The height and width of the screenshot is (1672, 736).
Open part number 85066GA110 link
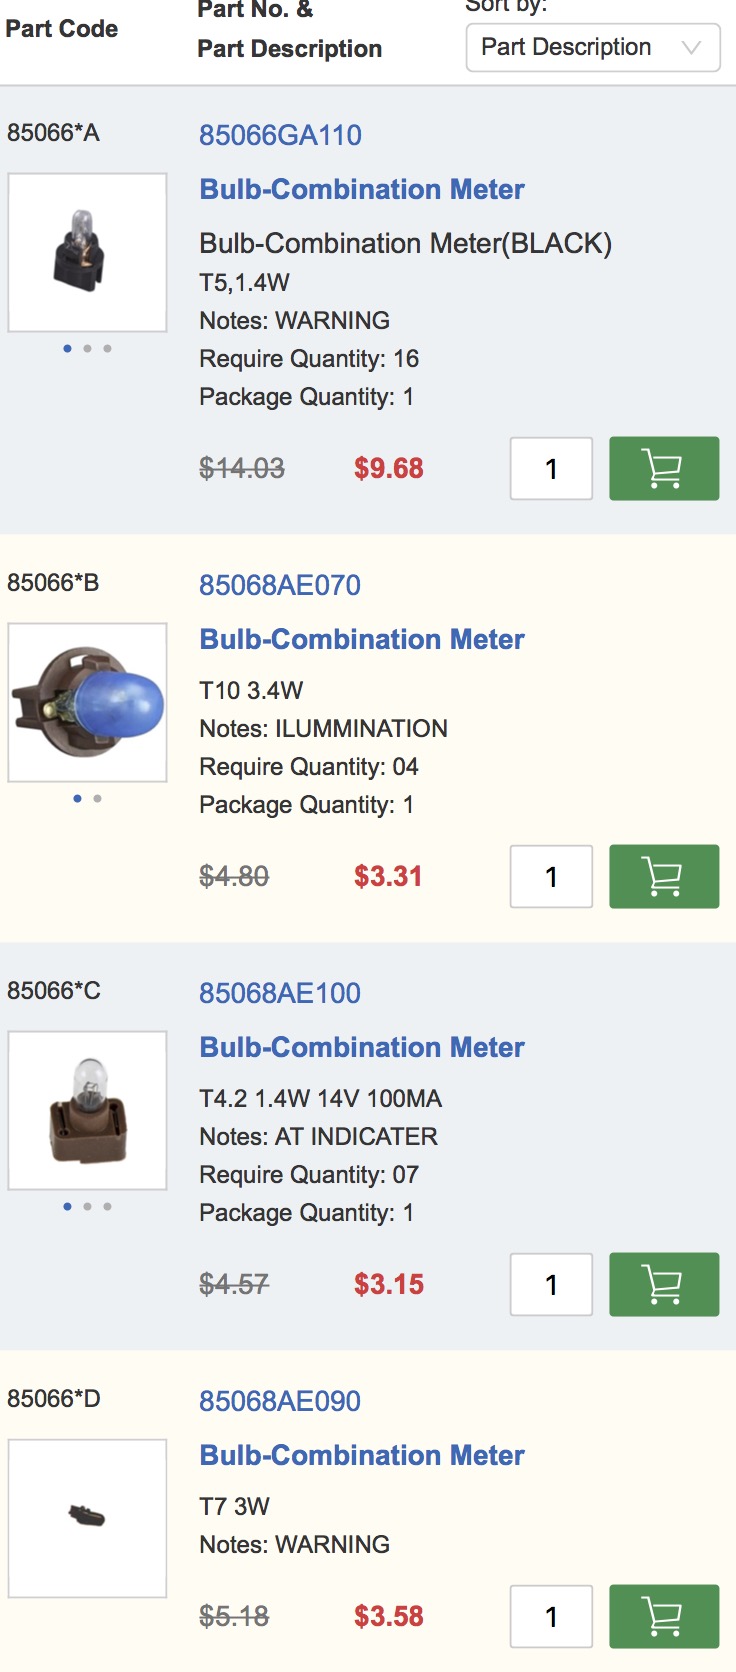(280, 135)
